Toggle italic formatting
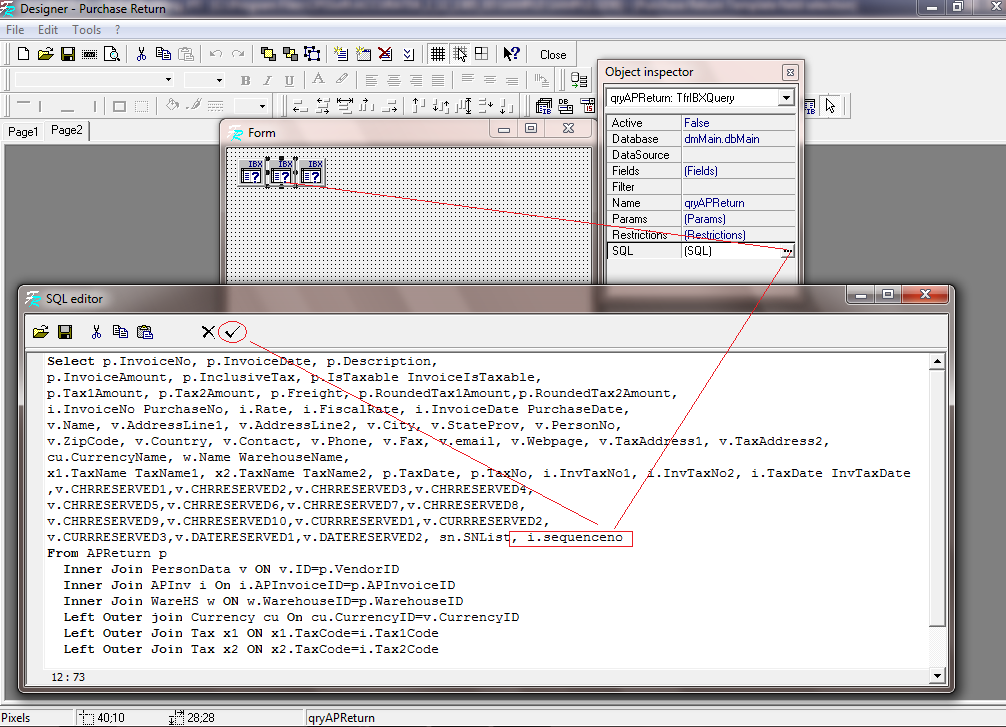 pos(267,79)
